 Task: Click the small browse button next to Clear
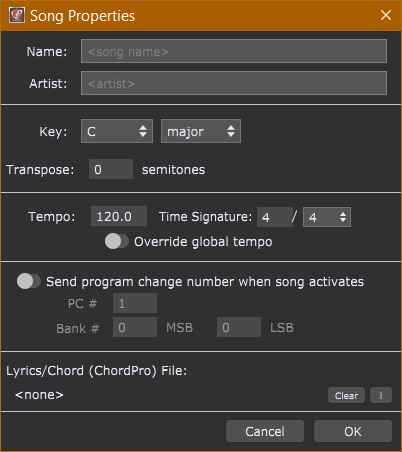381,395
